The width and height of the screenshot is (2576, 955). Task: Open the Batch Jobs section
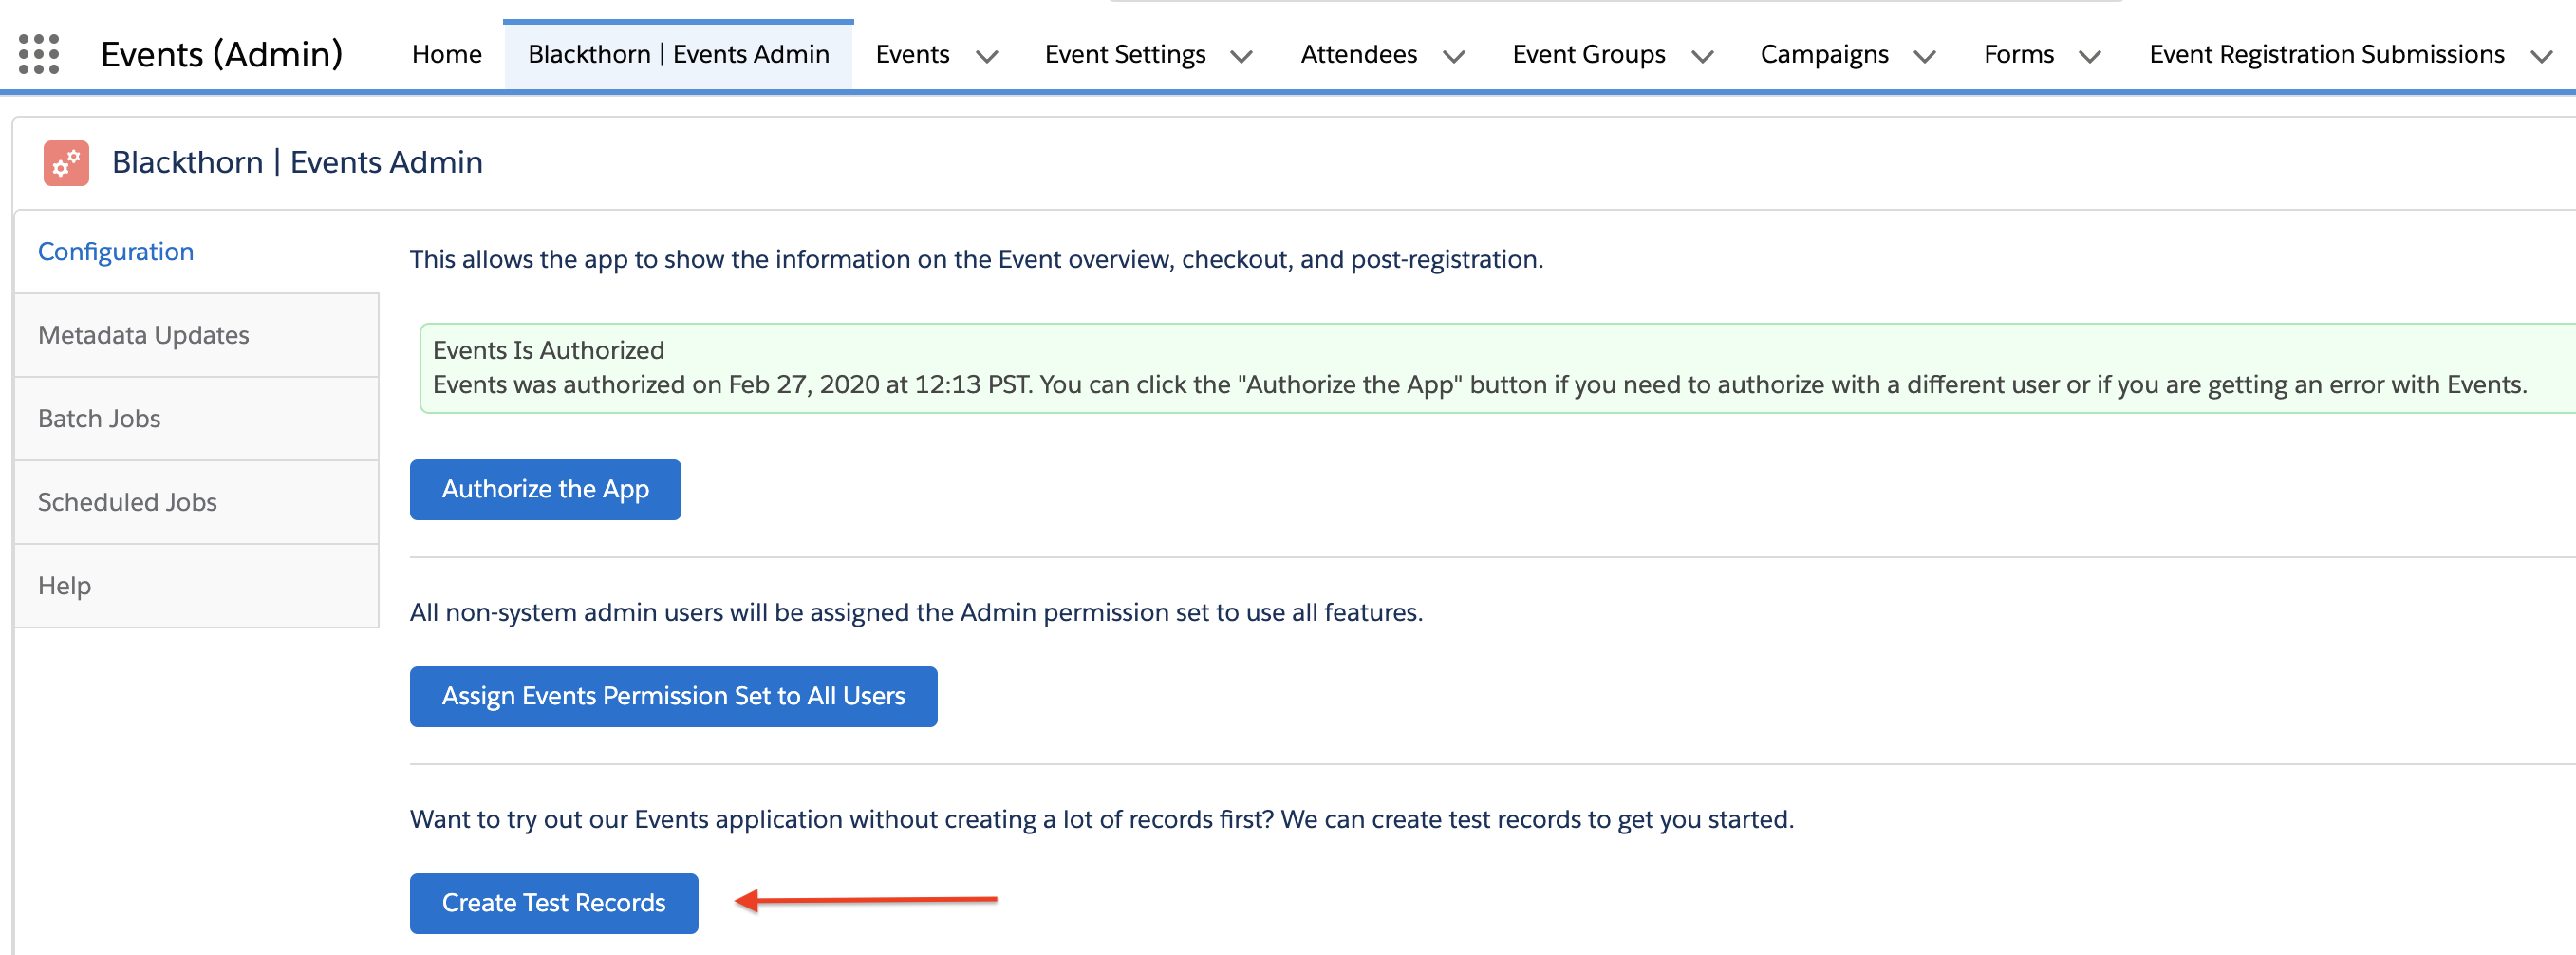point(99,419)
